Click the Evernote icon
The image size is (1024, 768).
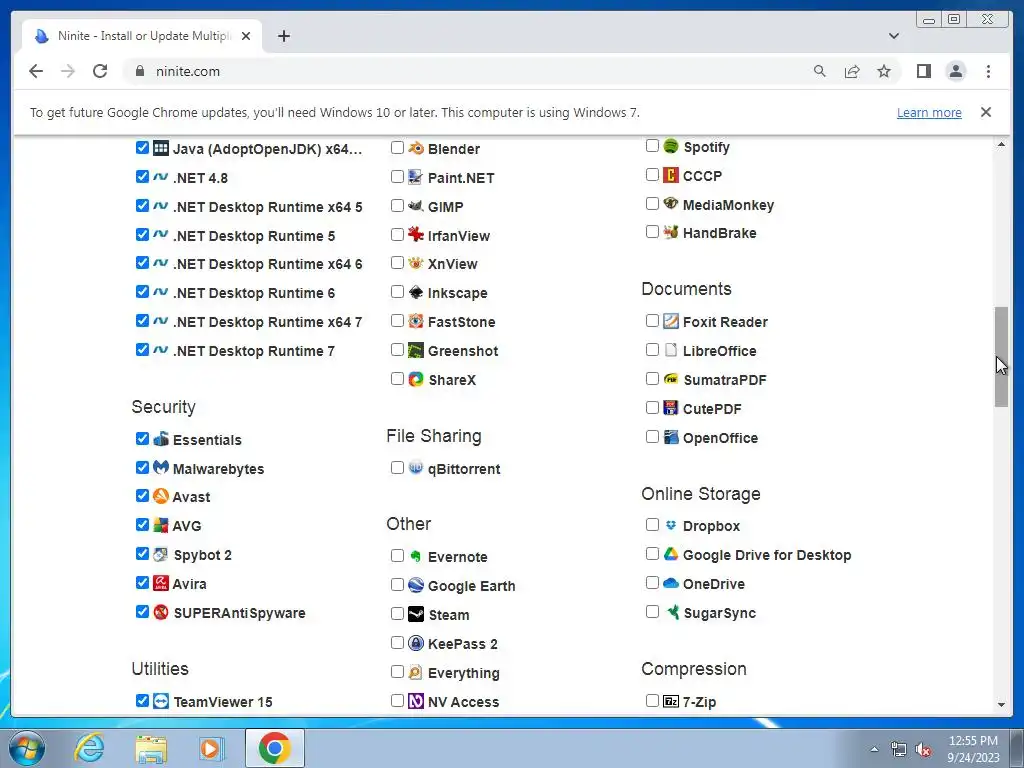415,556
